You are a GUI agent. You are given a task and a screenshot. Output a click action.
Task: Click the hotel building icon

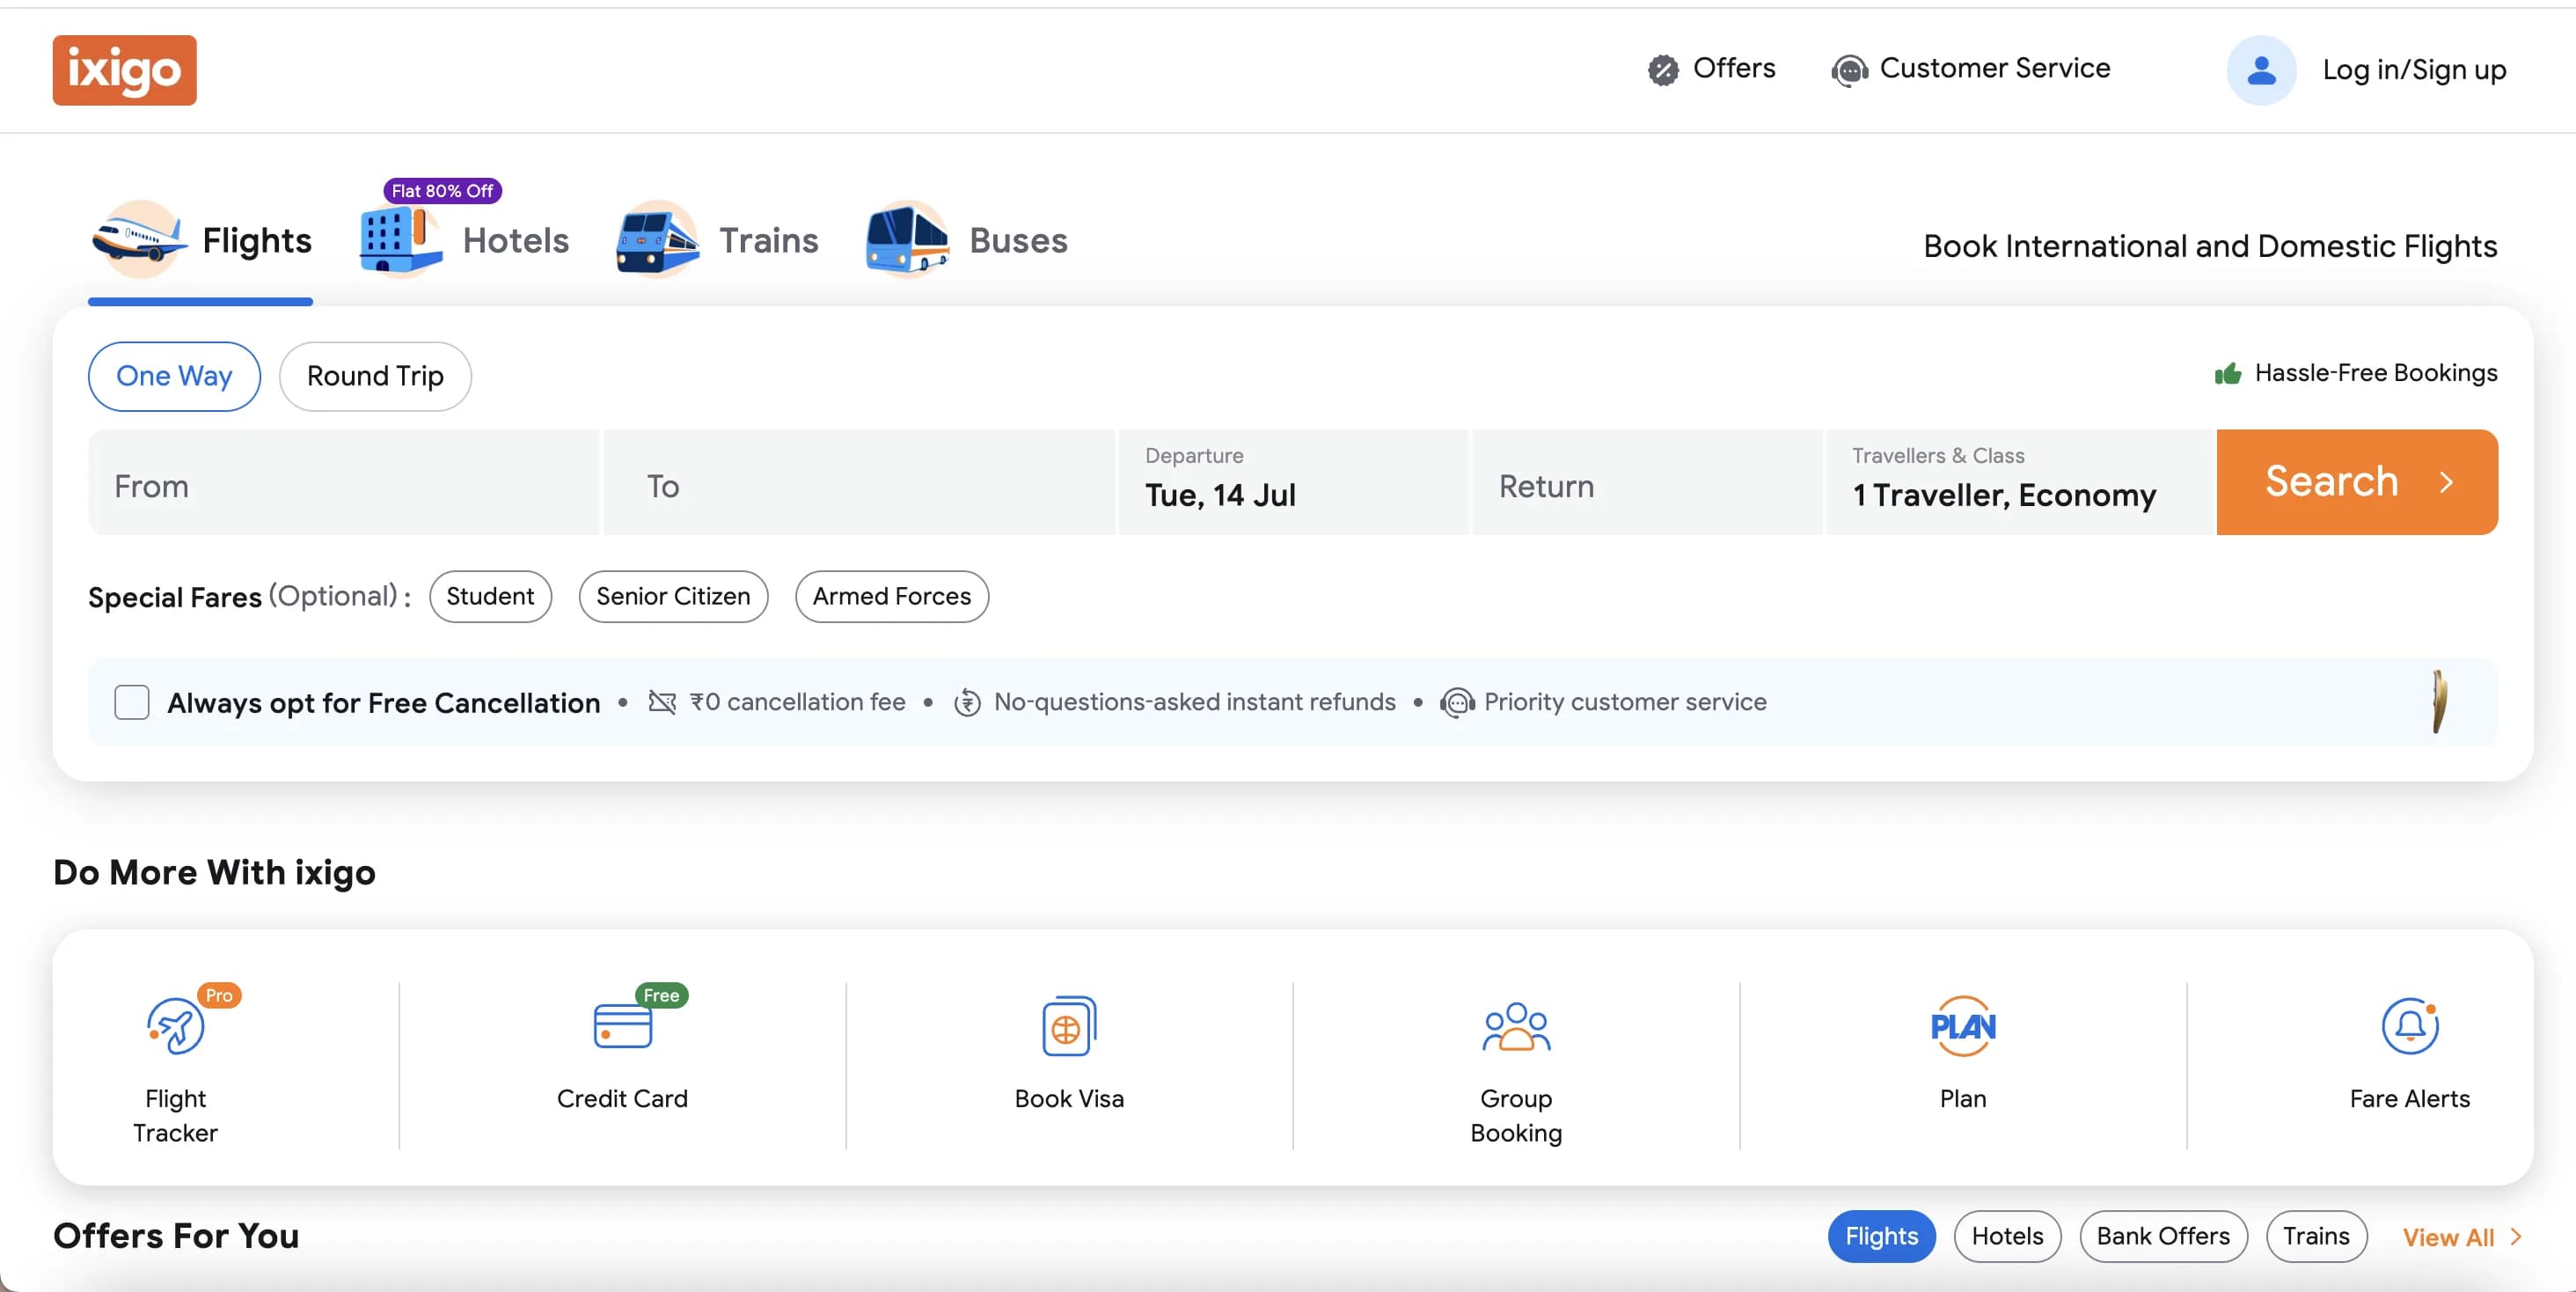(400, 240)
